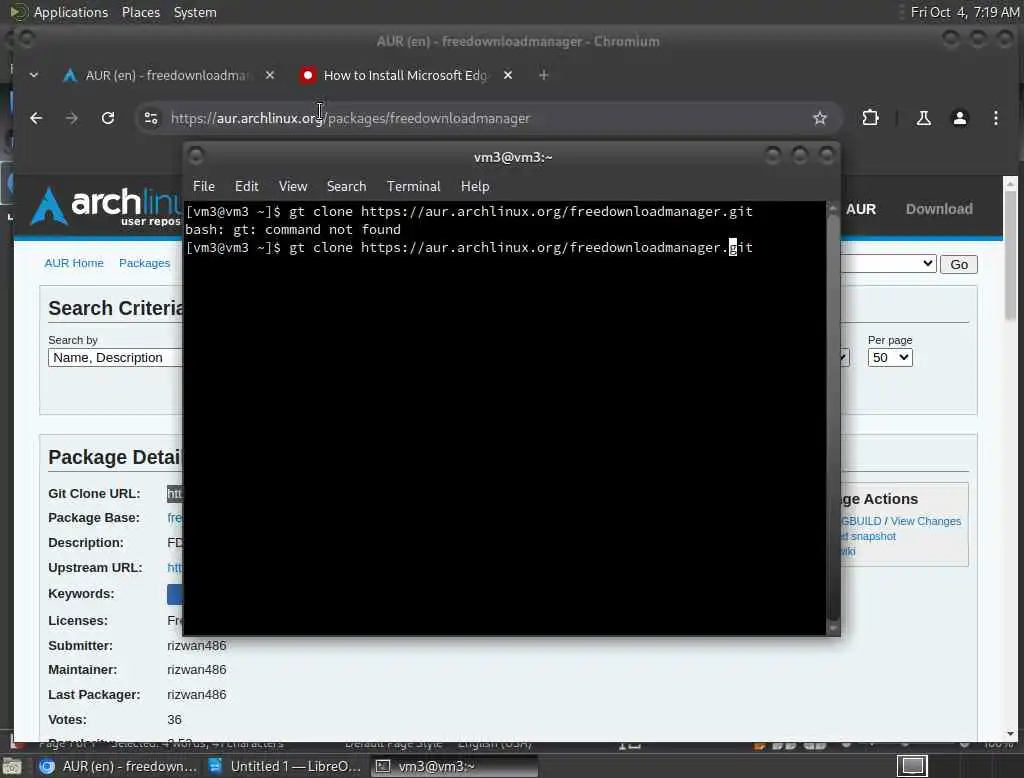Image resolution: width=1024 pixels, height=778 pixels.
Task: Bookmark this page with star icon
Action: pos(820,118)
